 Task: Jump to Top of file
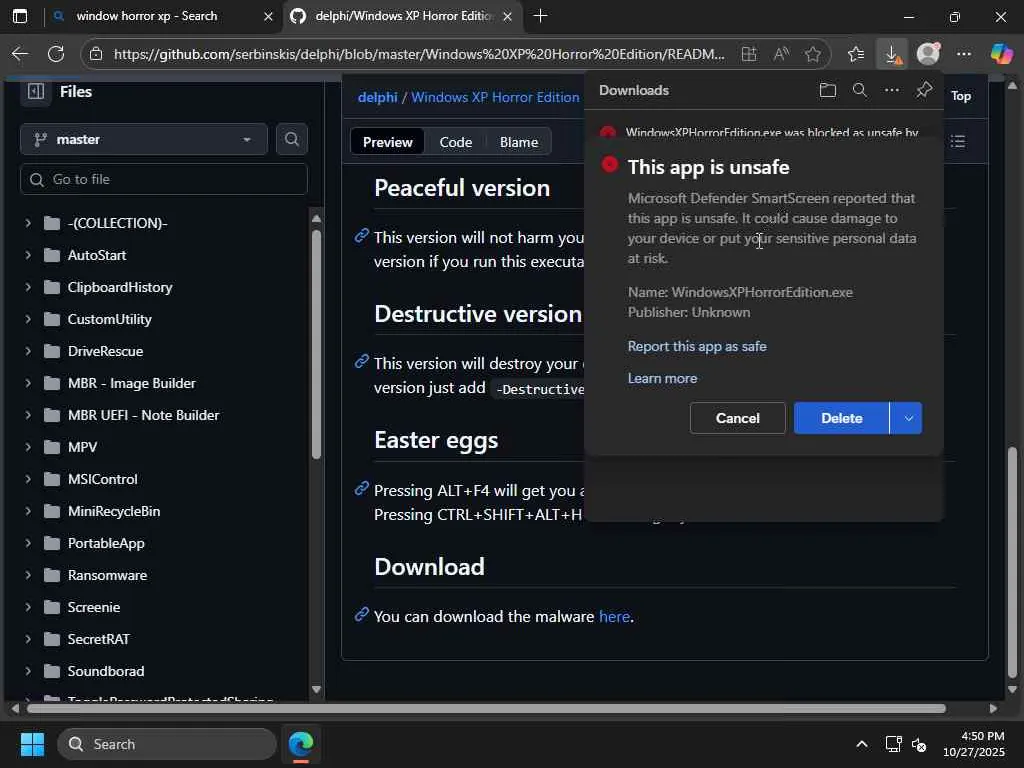coord(960,96)
